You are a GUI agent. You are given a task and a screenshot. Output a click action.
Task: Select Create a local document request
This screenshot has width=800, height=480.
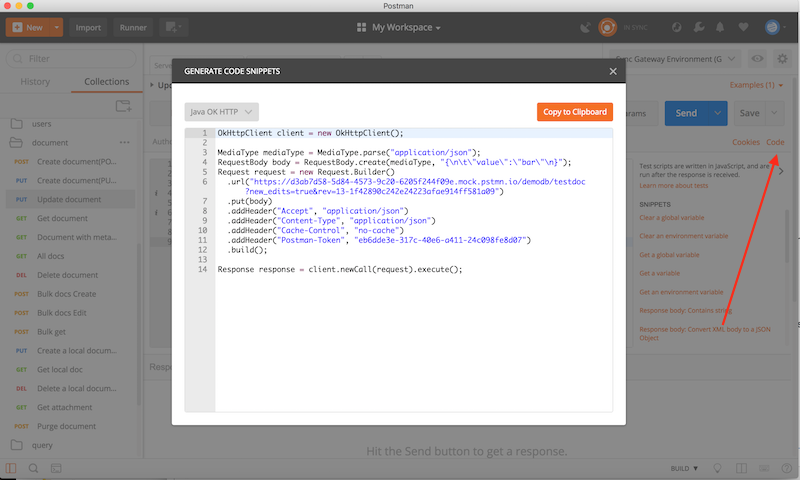pyautogui.click(x=70, y=350)
